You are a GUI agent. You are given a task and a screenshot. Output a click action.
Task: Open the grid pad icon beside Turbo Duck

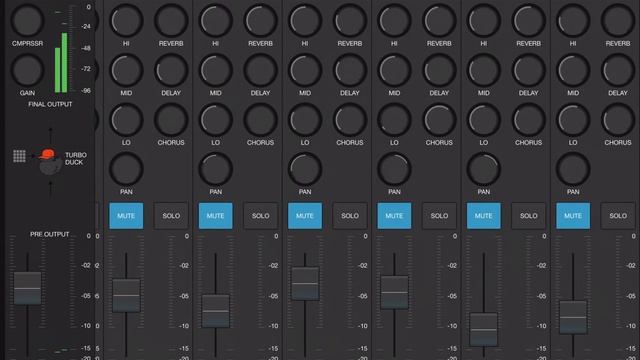pos(19,156)
